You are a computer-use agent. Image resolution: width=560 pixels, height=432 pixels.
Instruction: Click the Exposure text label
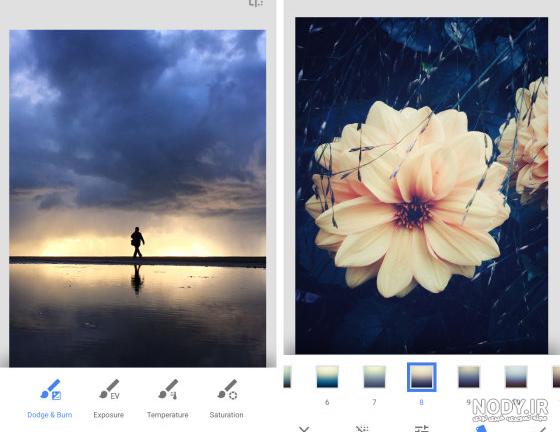[109, 415]
